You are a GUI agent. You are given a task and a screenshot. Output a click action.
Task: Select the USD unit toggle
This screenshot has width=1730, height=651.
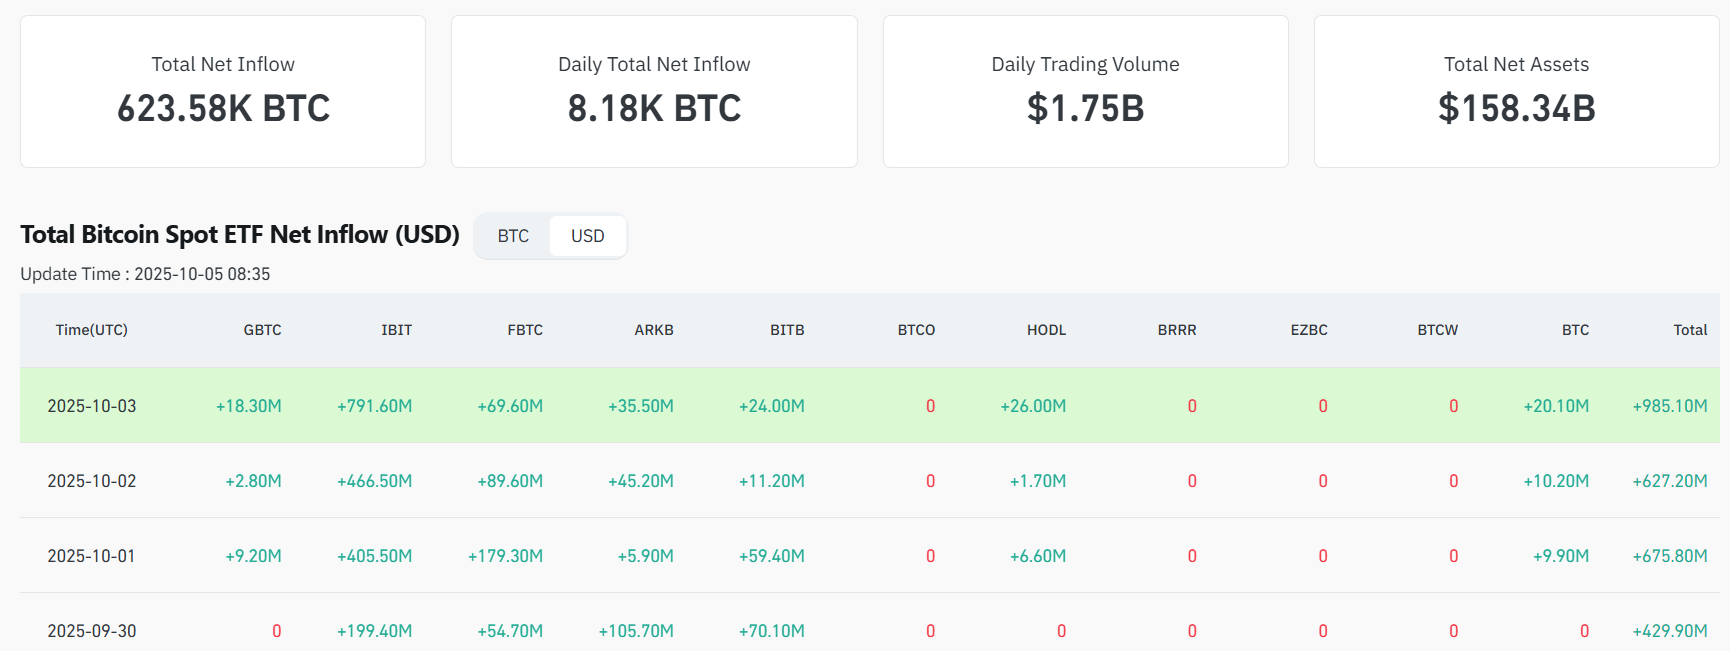point(587,236)
